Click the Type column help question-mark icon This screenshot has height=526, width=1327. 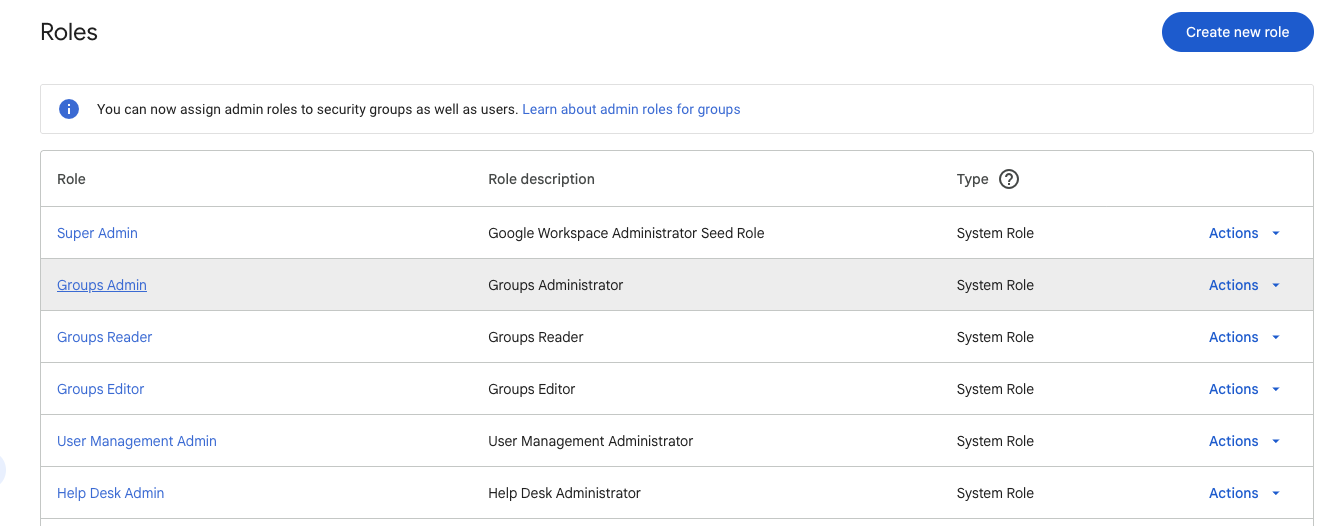tap(1009, 179)
